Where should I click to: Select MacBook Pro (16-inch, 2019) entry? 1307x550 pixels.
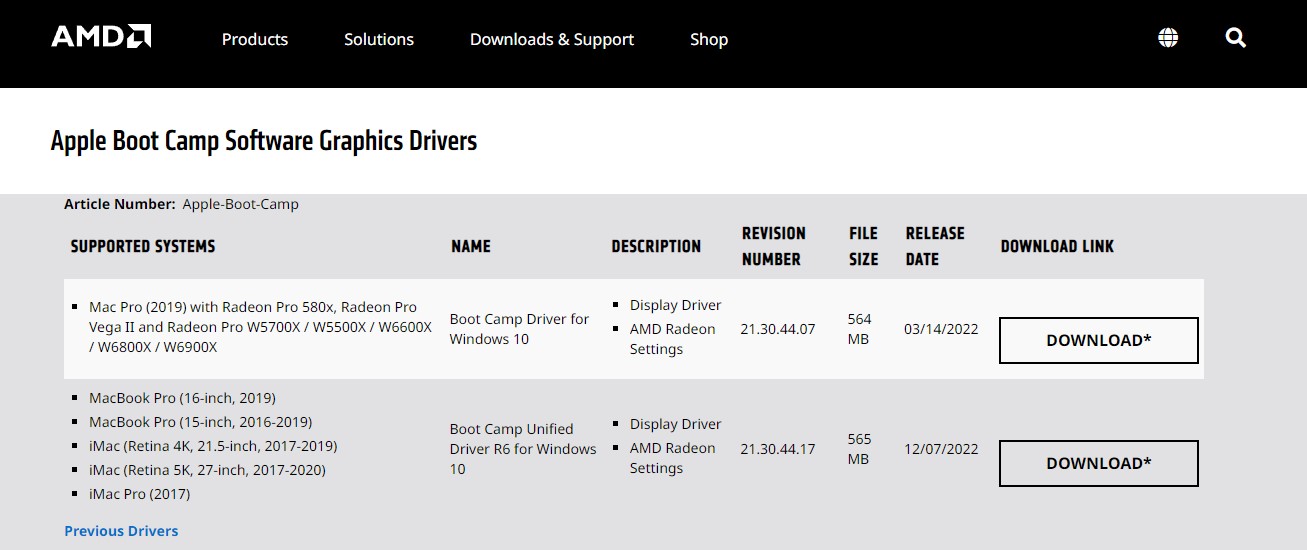point(182,398)
